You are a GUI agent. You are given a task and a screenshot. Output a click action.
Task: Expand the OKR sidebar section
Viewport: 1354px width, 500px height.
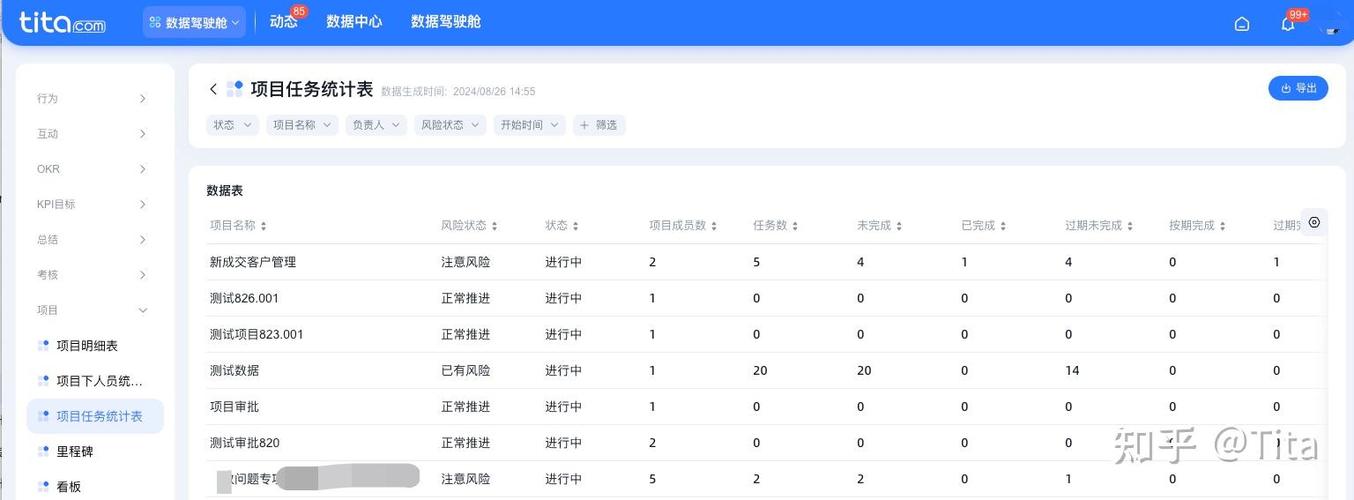pyautogui.click(x=92, y=169)
